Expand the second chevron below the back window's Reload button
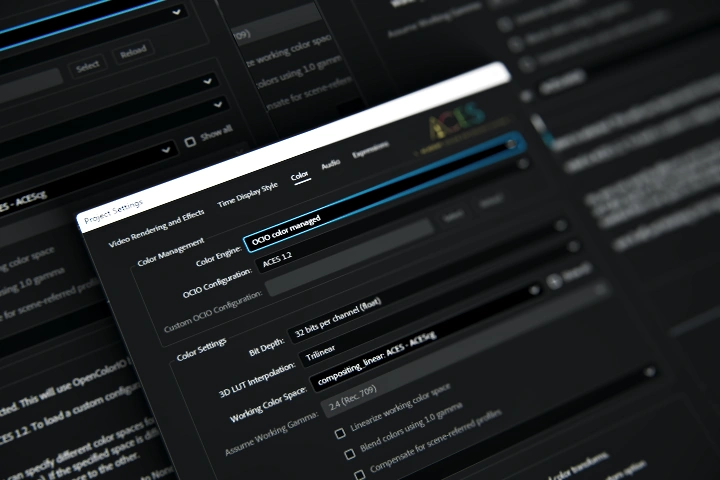 click(x=218, y=105)
